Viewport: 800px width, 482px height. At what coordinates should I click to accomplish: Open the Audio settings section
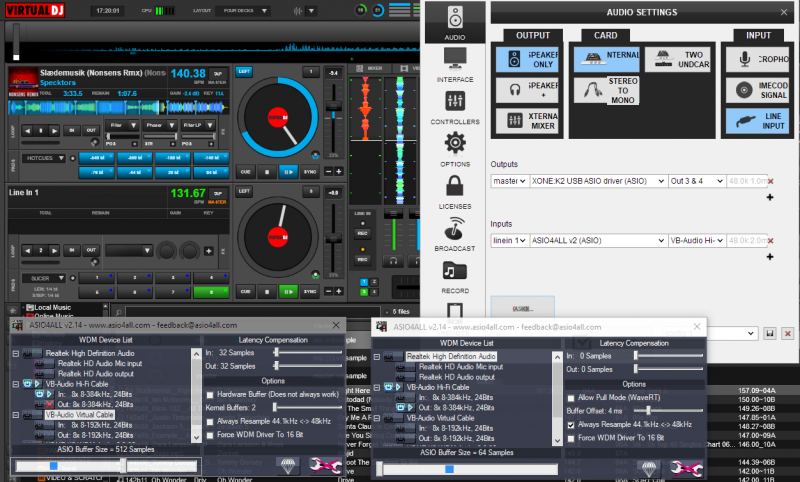(455, 23)
